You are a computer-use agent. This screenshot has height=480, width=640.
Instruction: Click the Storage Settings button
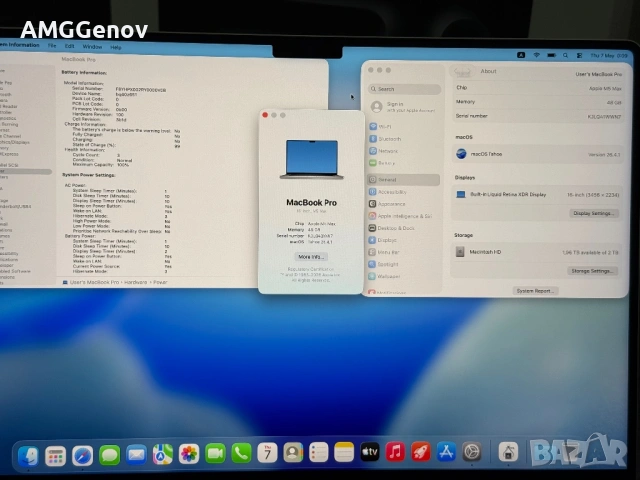click(x=592, y=271)
